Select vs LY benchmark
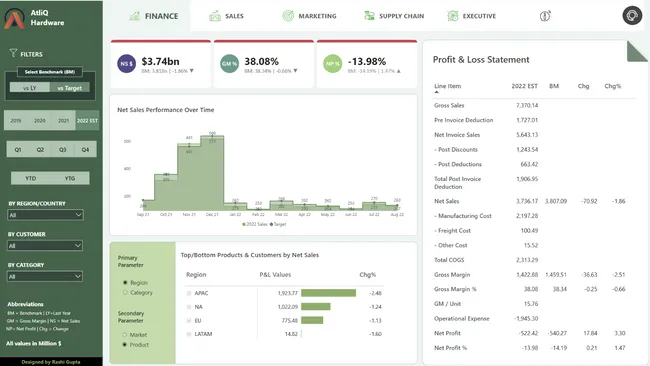Image resolution: width=650 pixels, height=366 pixels. (30, 88)
